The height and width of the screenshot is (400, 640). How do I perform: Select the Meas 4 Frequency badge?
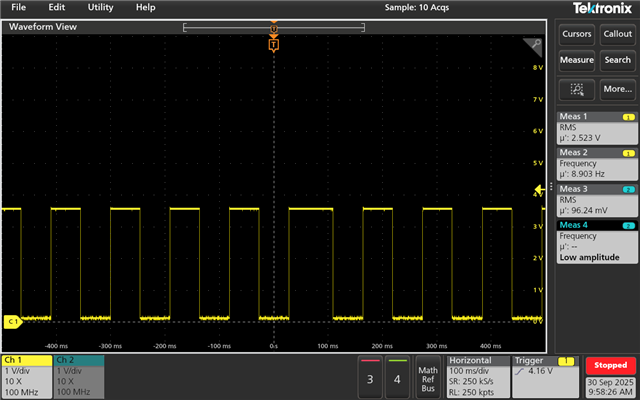597,242
